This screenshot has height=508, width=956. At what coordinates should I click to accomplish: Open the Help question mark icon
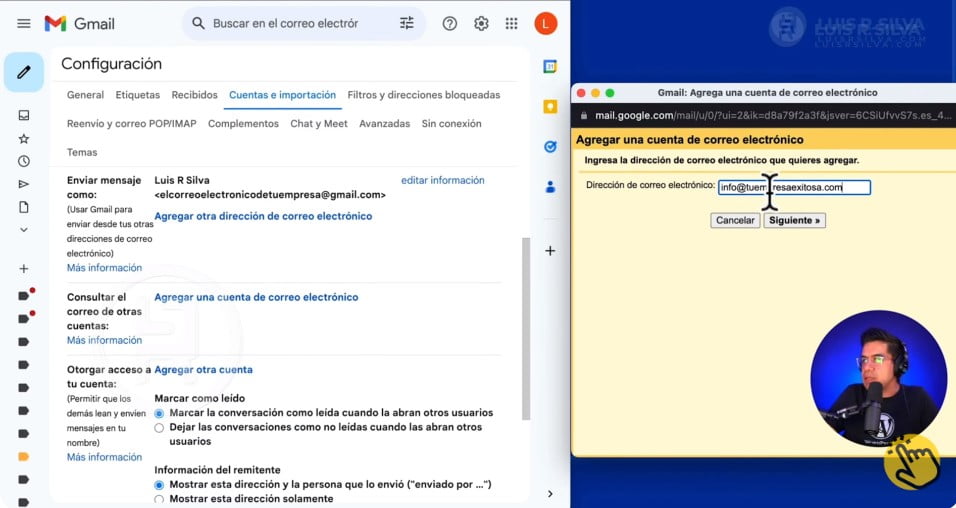click(450, 24)
